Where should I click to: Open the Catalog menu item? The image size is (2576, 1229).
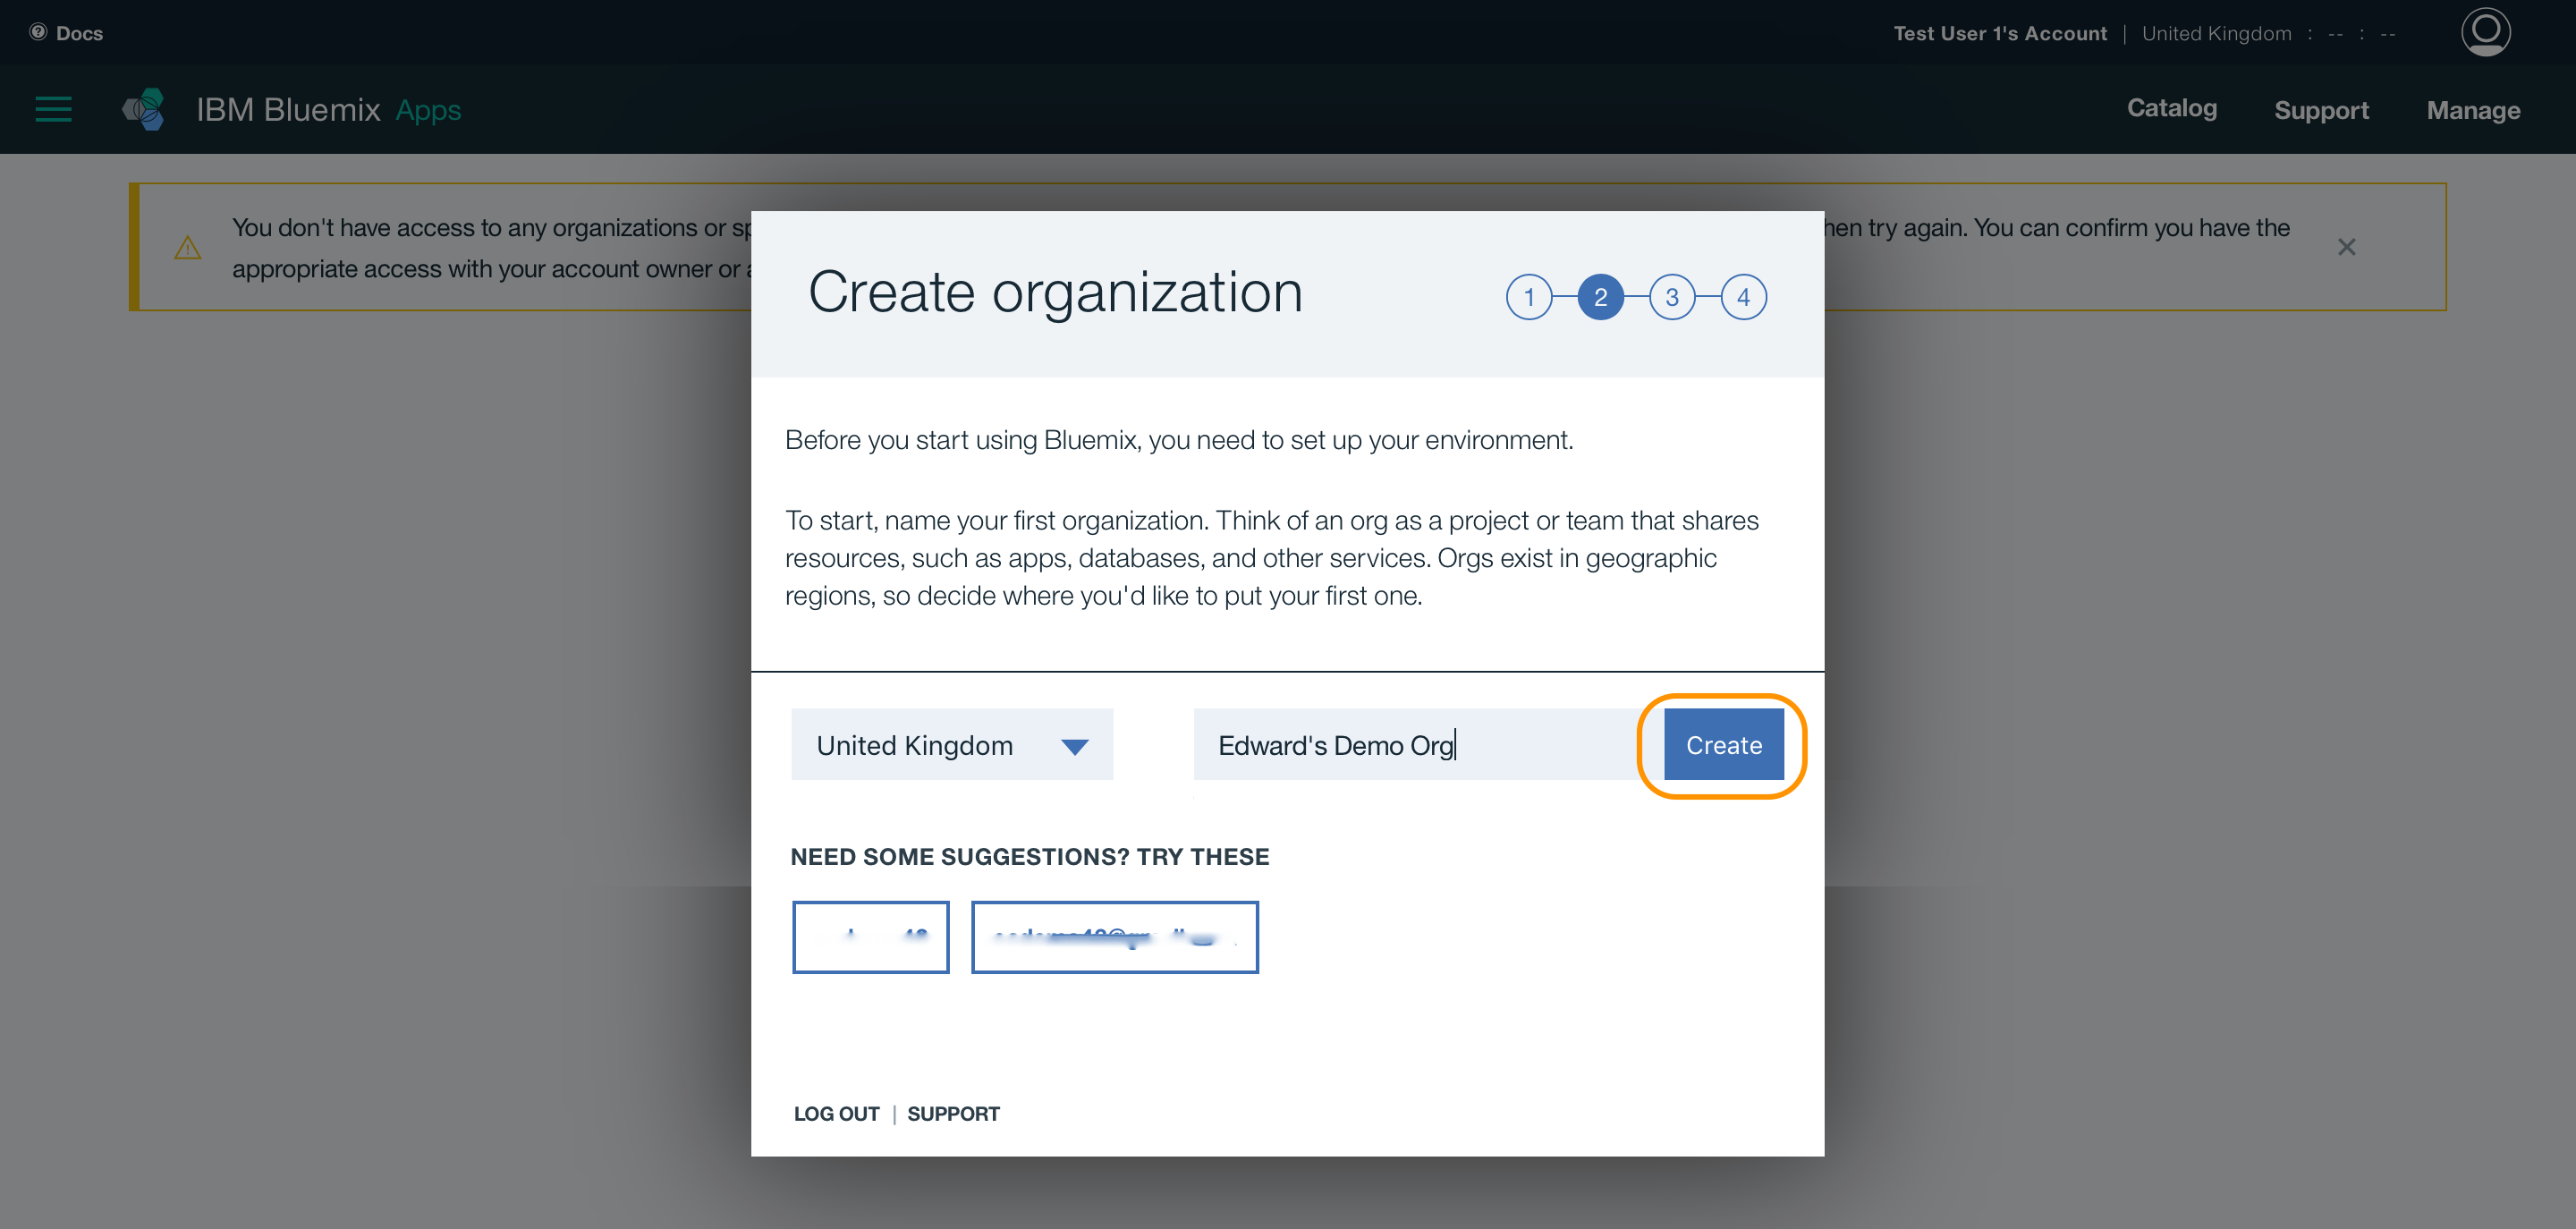(x=2170, y=106)
